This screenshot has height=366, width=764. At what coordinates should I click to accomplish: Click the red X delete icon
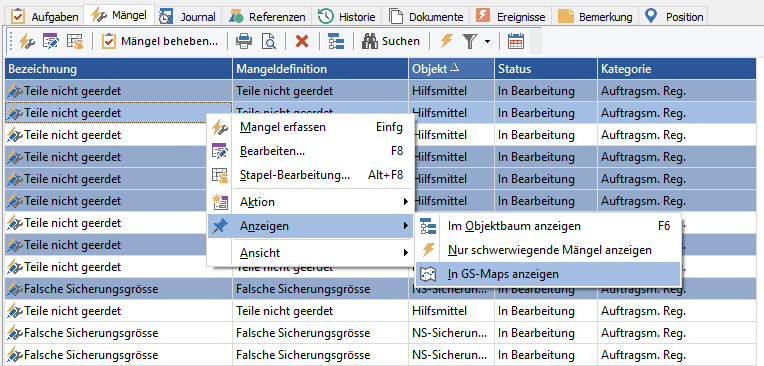(x=302, y=41)
